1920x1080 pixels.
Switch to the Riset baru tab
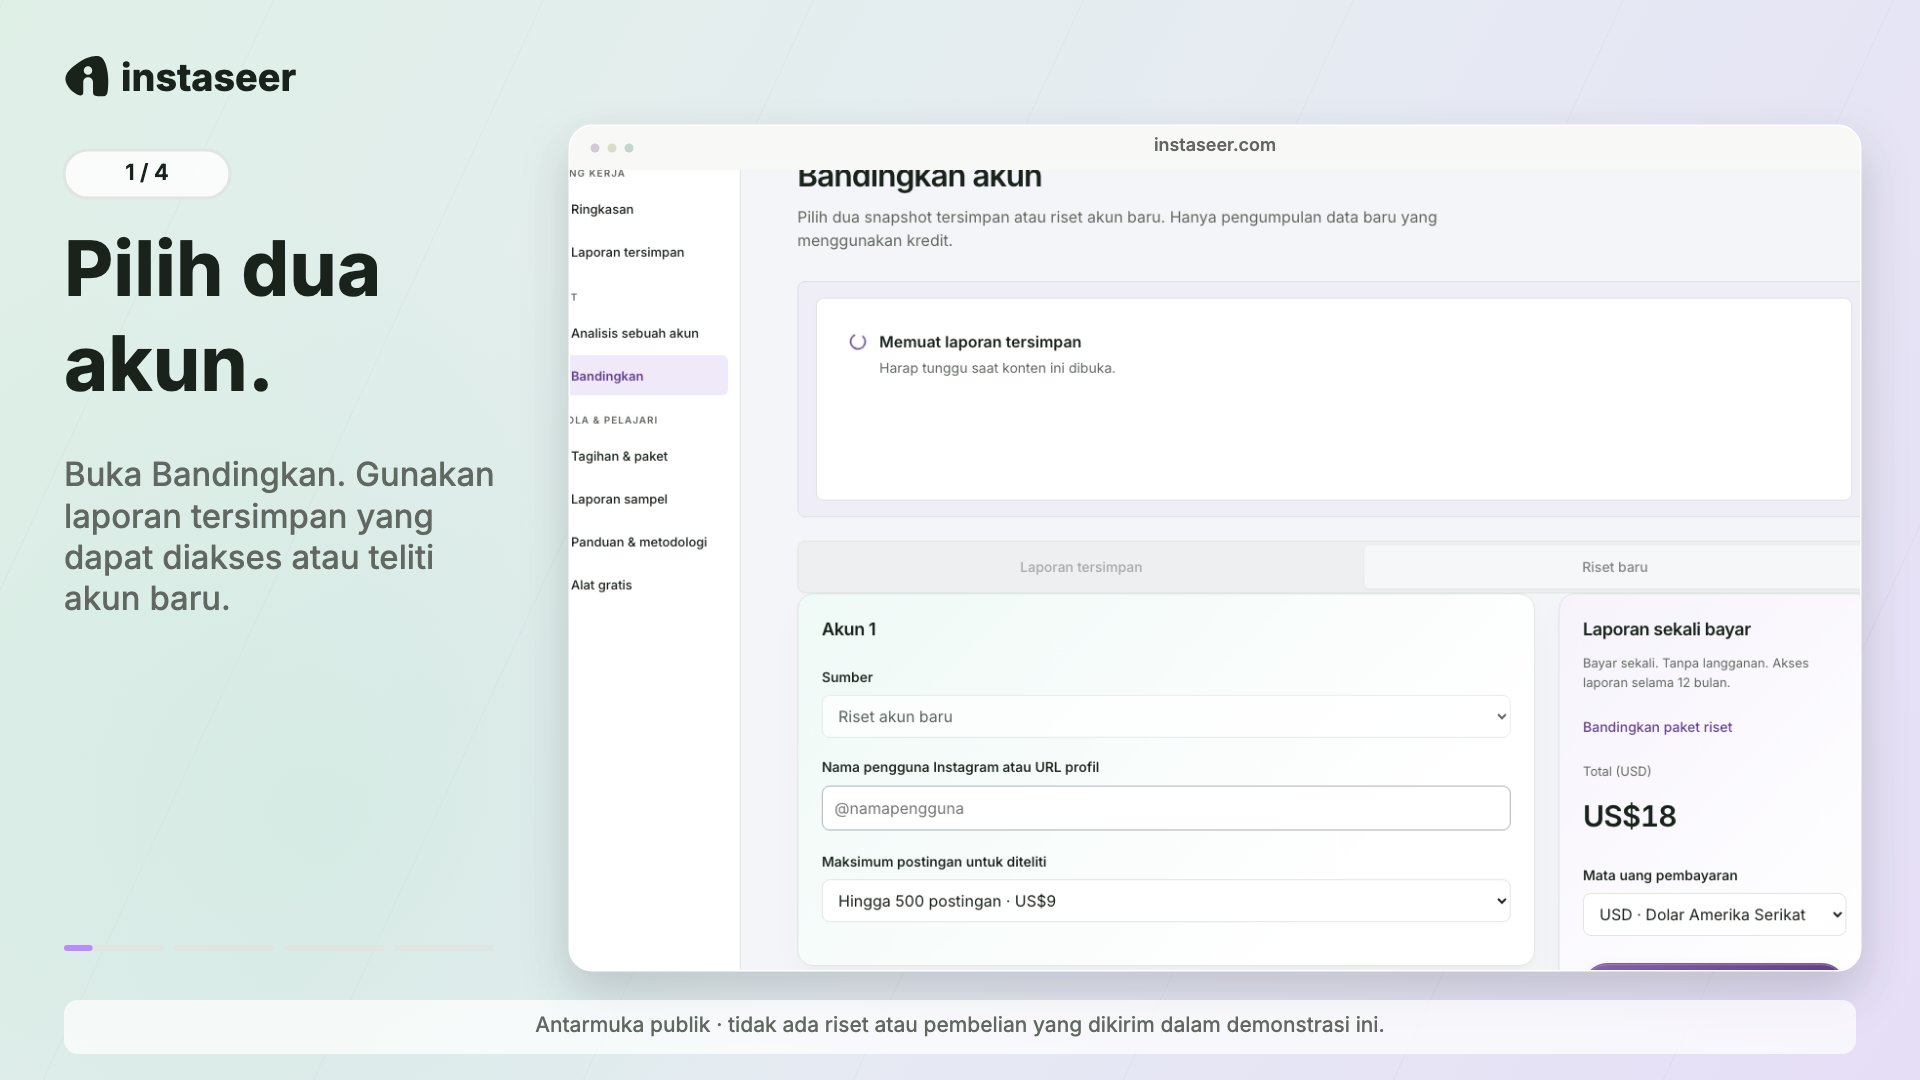[x=1614, y=567]
